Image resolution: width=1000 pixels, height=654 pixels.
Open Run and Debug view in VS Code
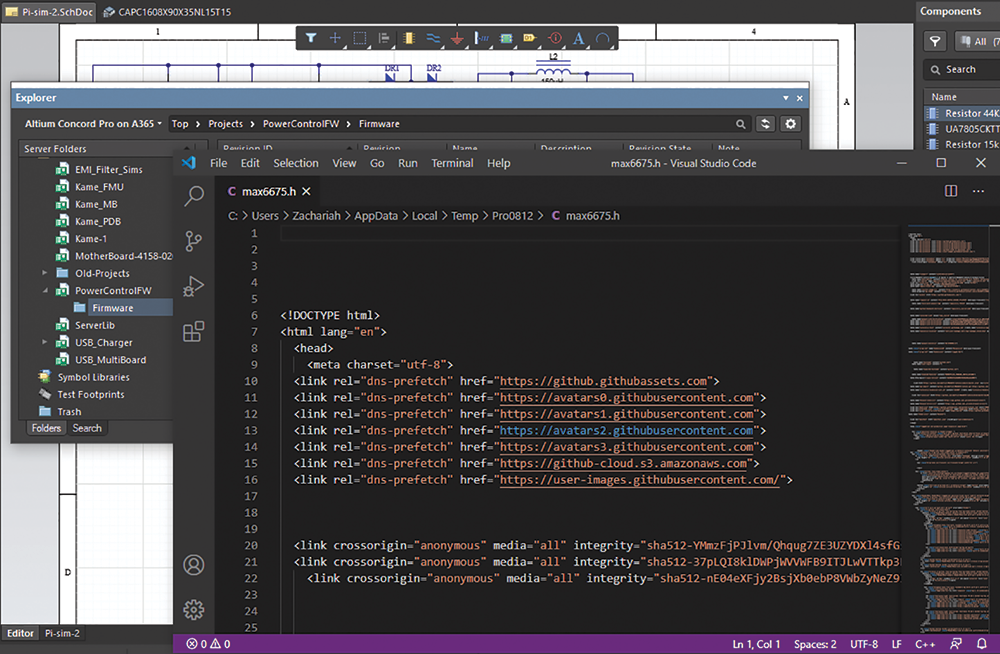coord(194,286)
